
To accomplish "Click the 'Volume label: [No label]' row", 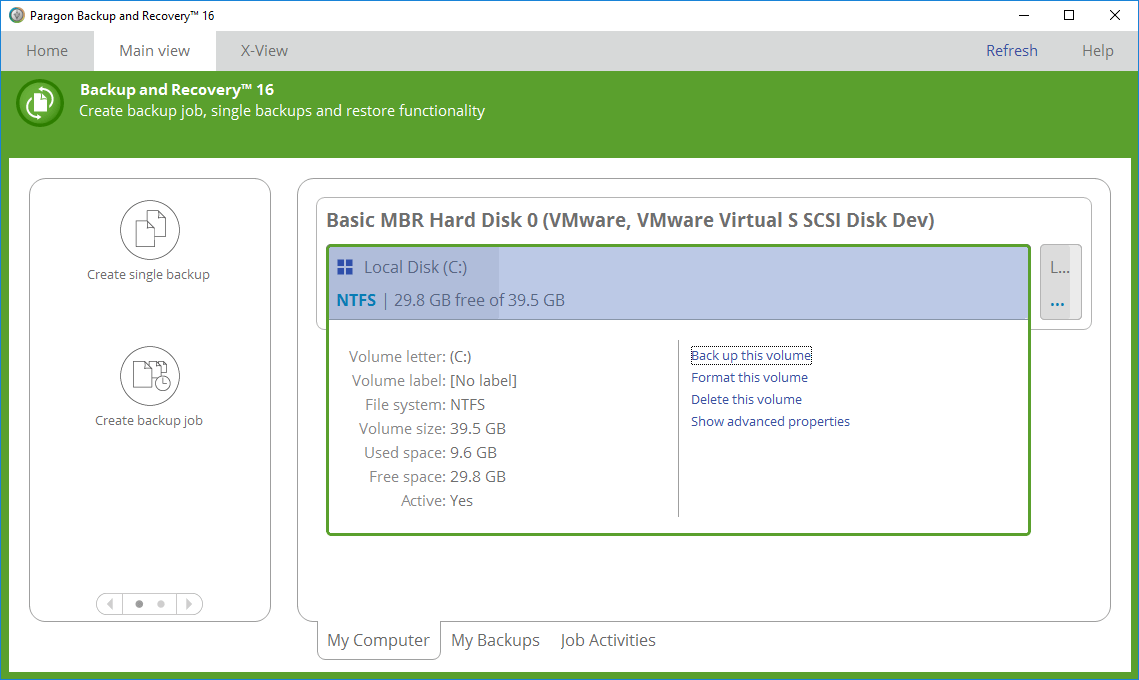I will click(x=434, y=381).
